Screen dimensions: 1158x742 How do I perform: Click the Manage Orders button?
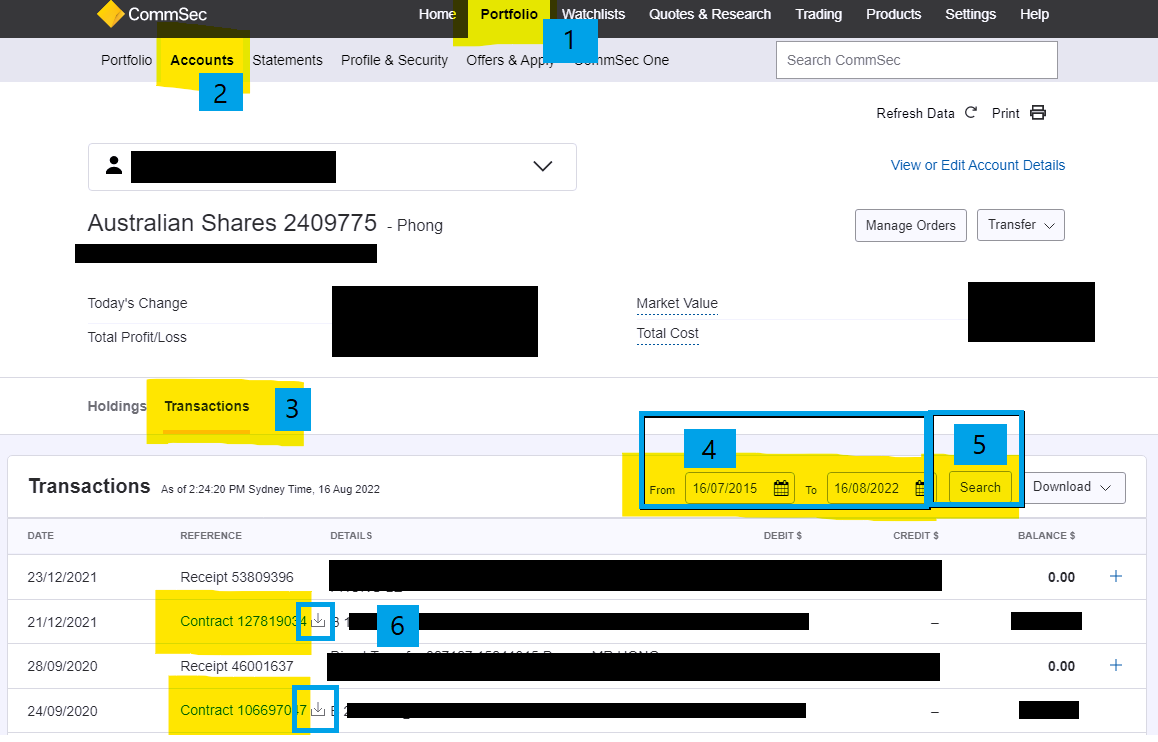911,225
